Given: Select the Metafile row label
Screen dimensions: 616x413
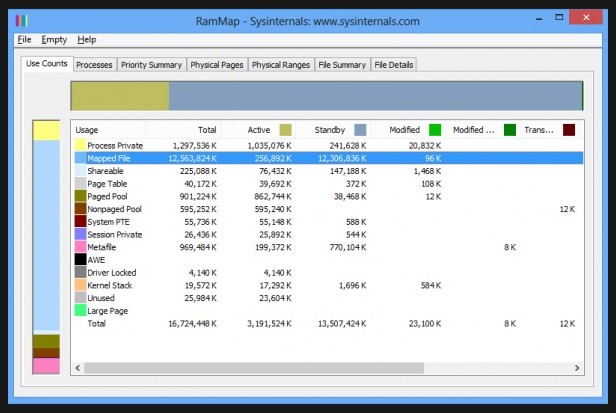Looking at the screenshot, I should pyautogui.click(x=102, y=247).
